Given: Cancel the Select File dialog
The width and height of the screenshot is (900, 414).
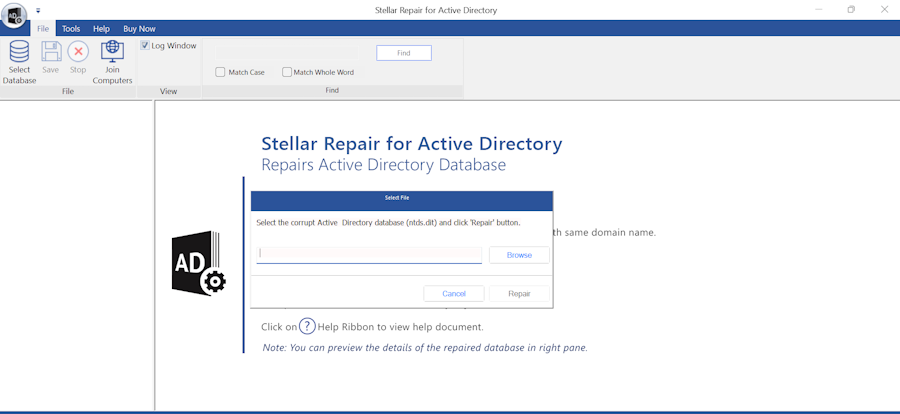Looking at the screenshot, I should [454, 293].
